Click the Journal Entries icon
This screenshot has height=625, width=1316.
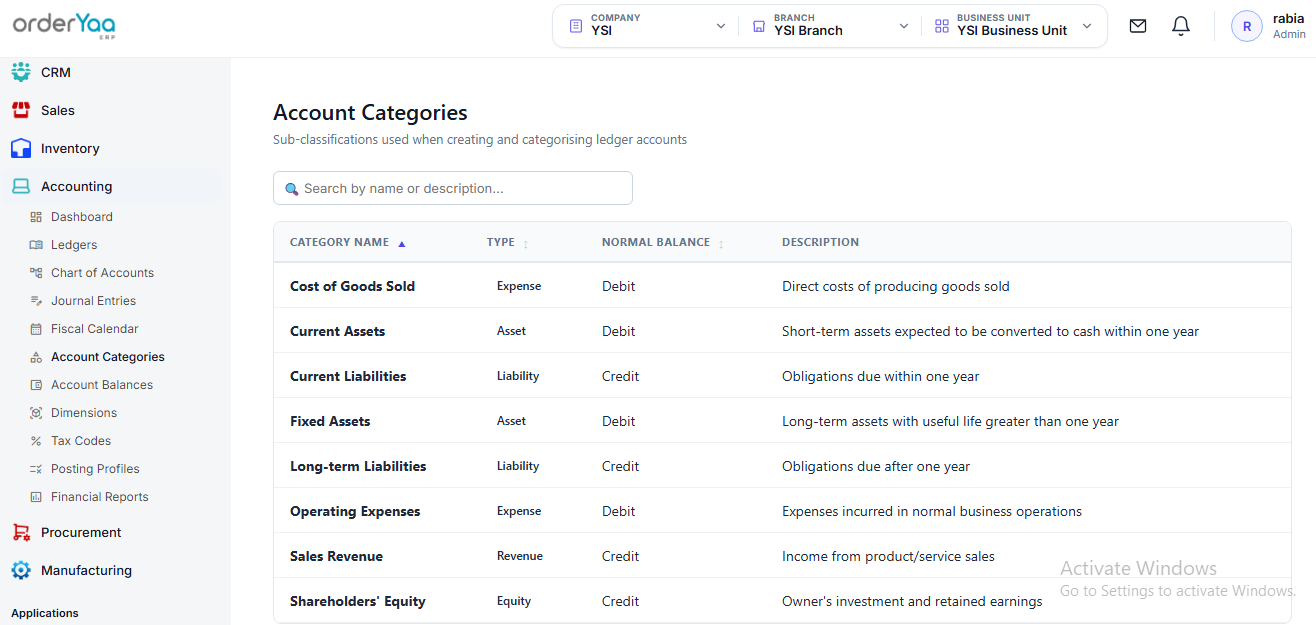click(36, 301)
